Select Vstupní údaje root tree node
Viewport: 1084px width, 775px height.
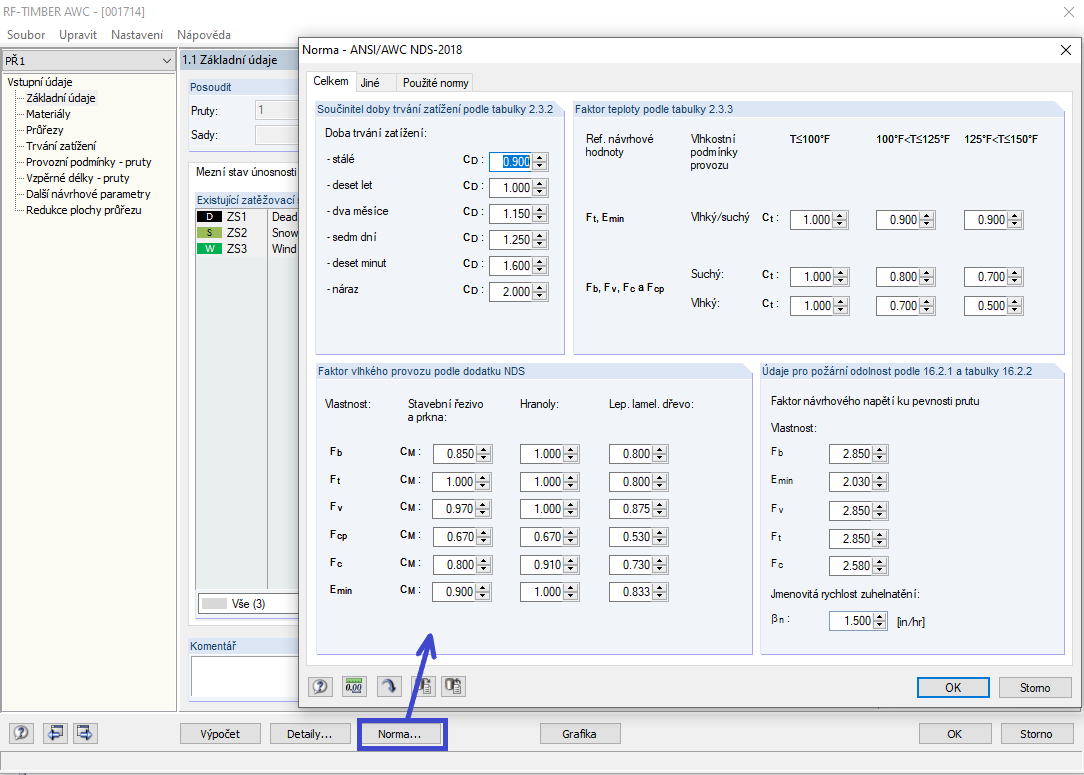click(39, 82)
